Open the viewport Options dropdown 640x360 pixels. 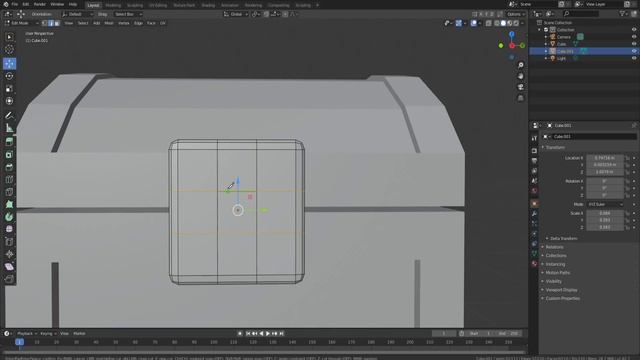516,14
